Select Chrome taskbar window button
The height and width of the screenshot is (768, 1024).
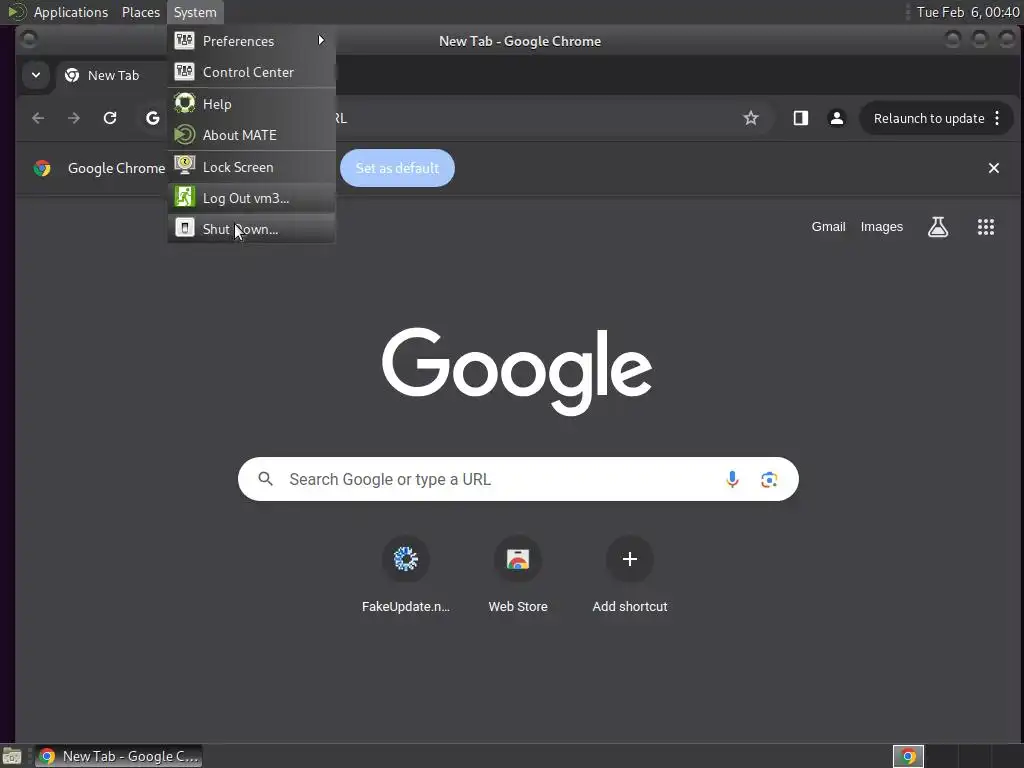(119, 756)
